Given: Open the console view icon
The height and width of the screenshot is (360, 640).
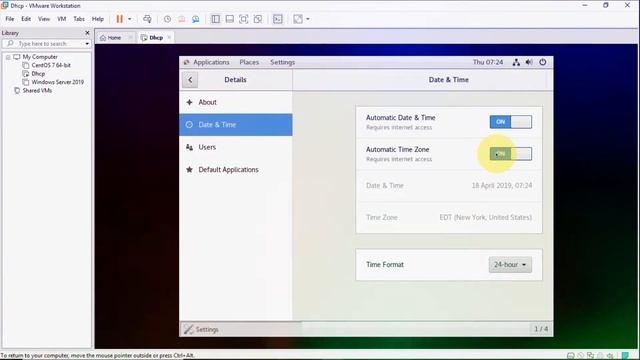Looking at the screenshot, I should (278, 19).
